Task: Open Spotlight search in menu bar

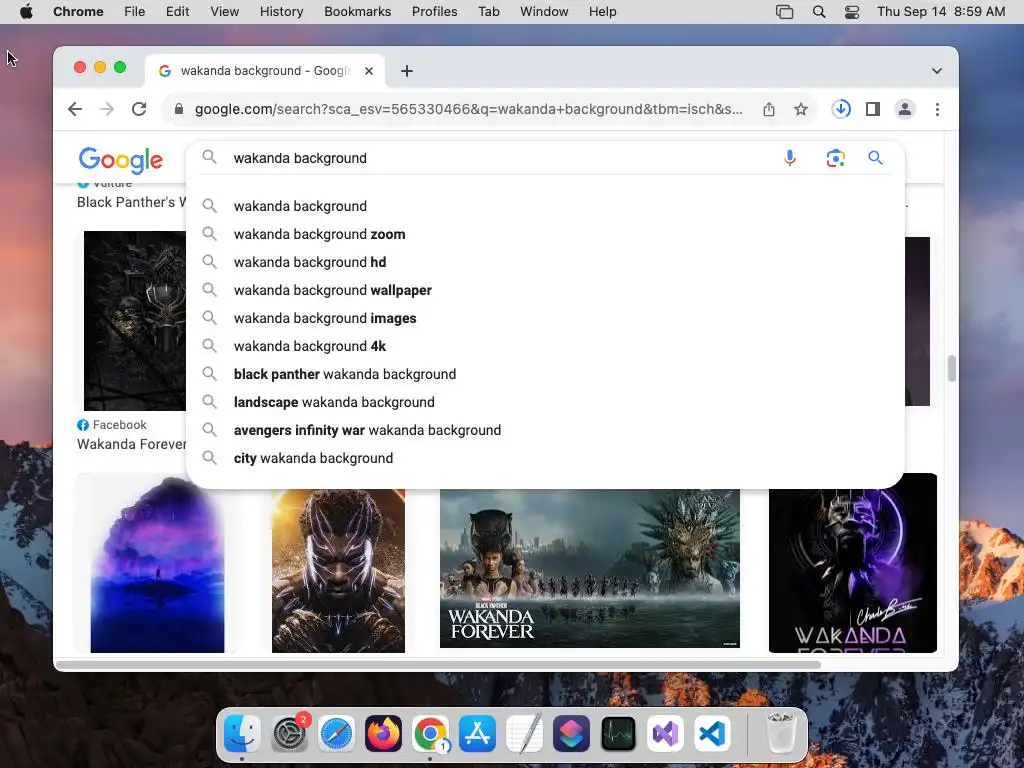Action: tap(818, 12)
